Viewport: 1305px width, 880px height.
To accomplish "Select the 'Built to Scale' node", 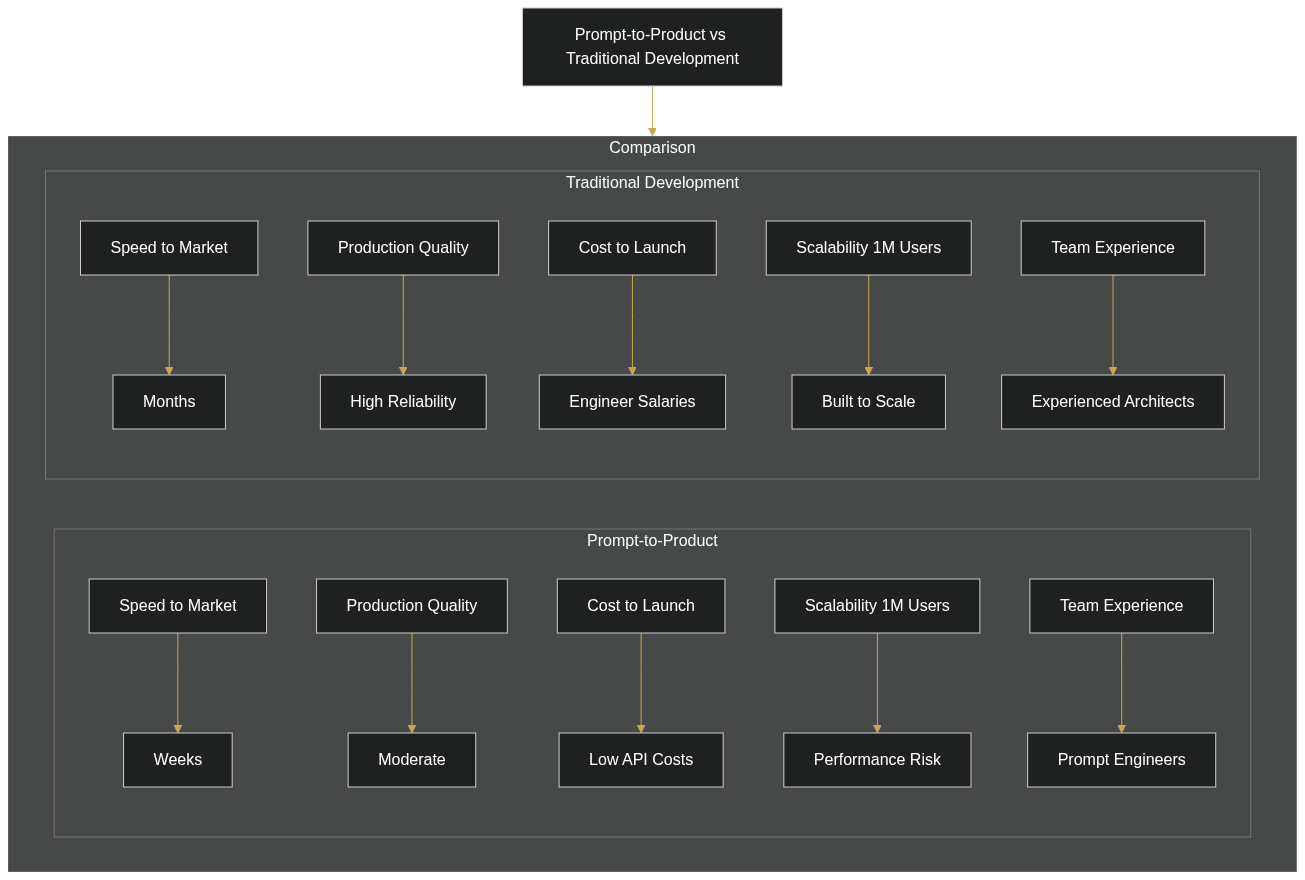I will [x=868, y=402].
